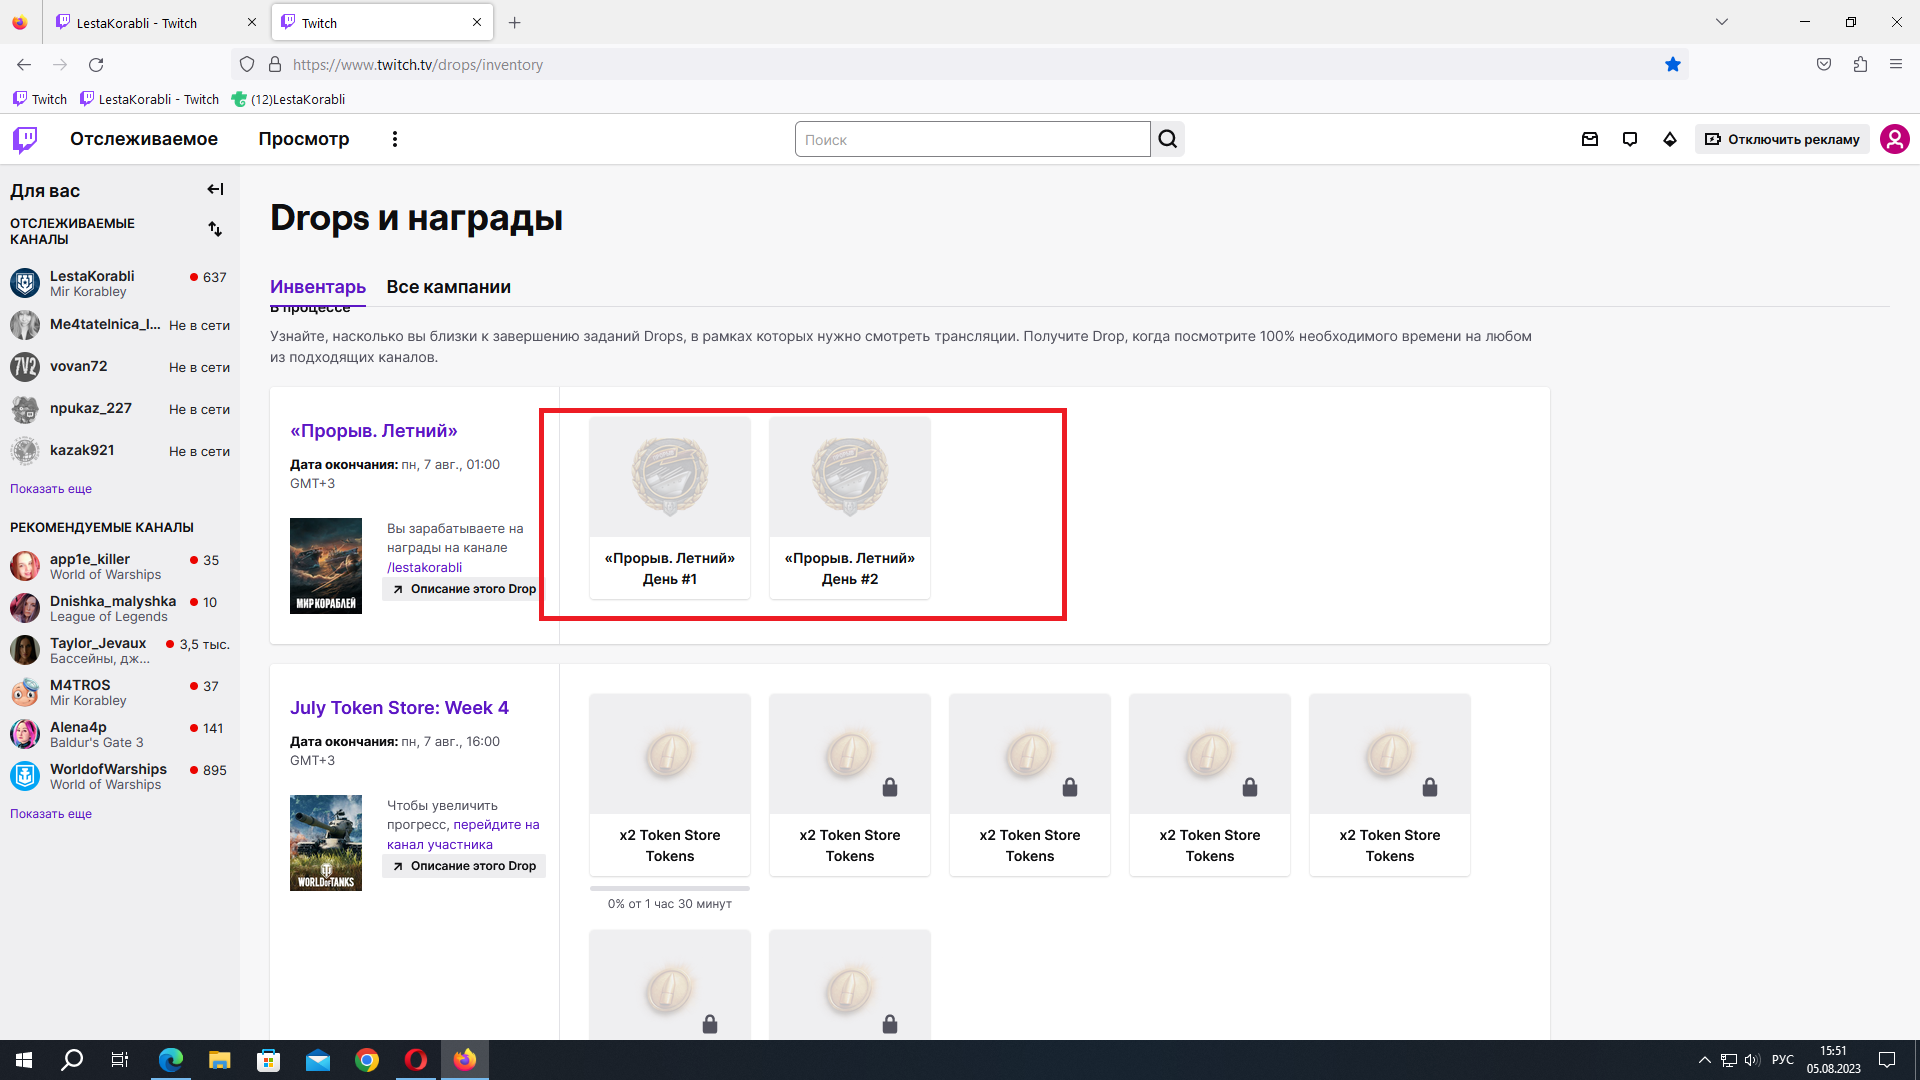Viewport: 1920px width, 1080px height.
Task: Open the /lestakorabli channel link
Action: point(425,567)
